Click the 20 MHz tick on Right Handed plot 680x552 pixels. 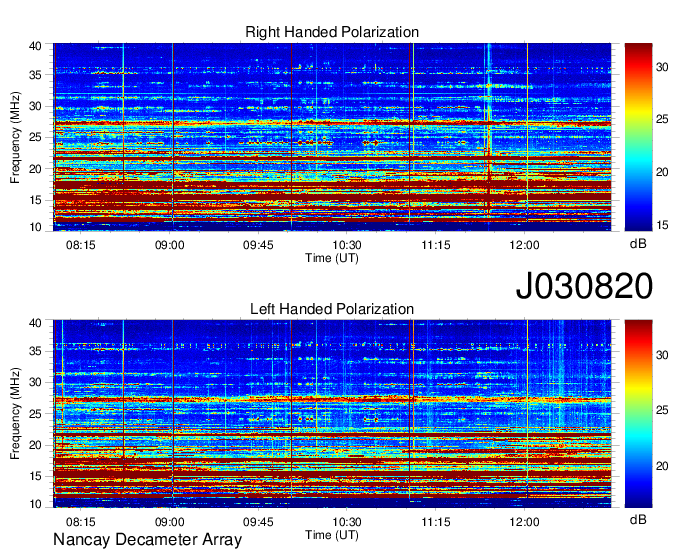pos(35,169)
